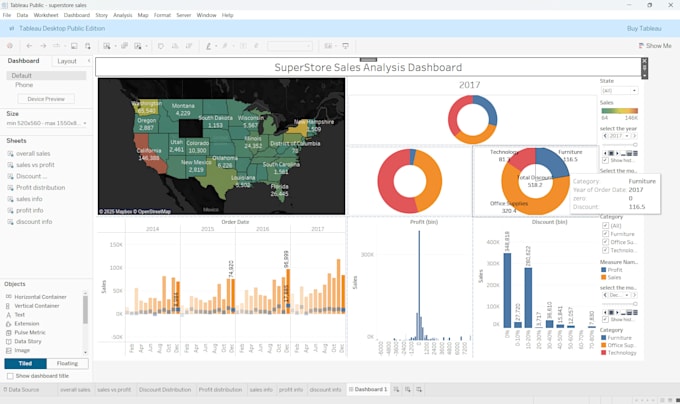Screen dimensions: 680x404
Task: Click the Sales color legend gradient
Action: point(619,111)
